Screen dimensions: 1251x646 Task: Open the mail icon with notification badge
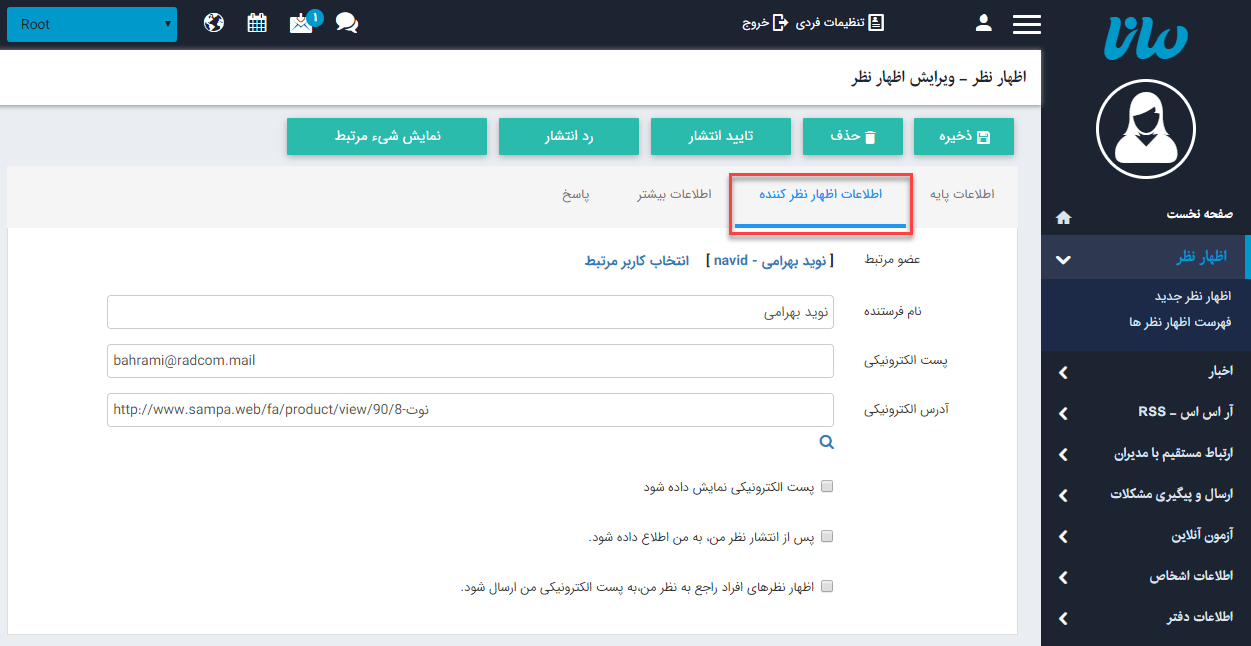tap(301, 21)
